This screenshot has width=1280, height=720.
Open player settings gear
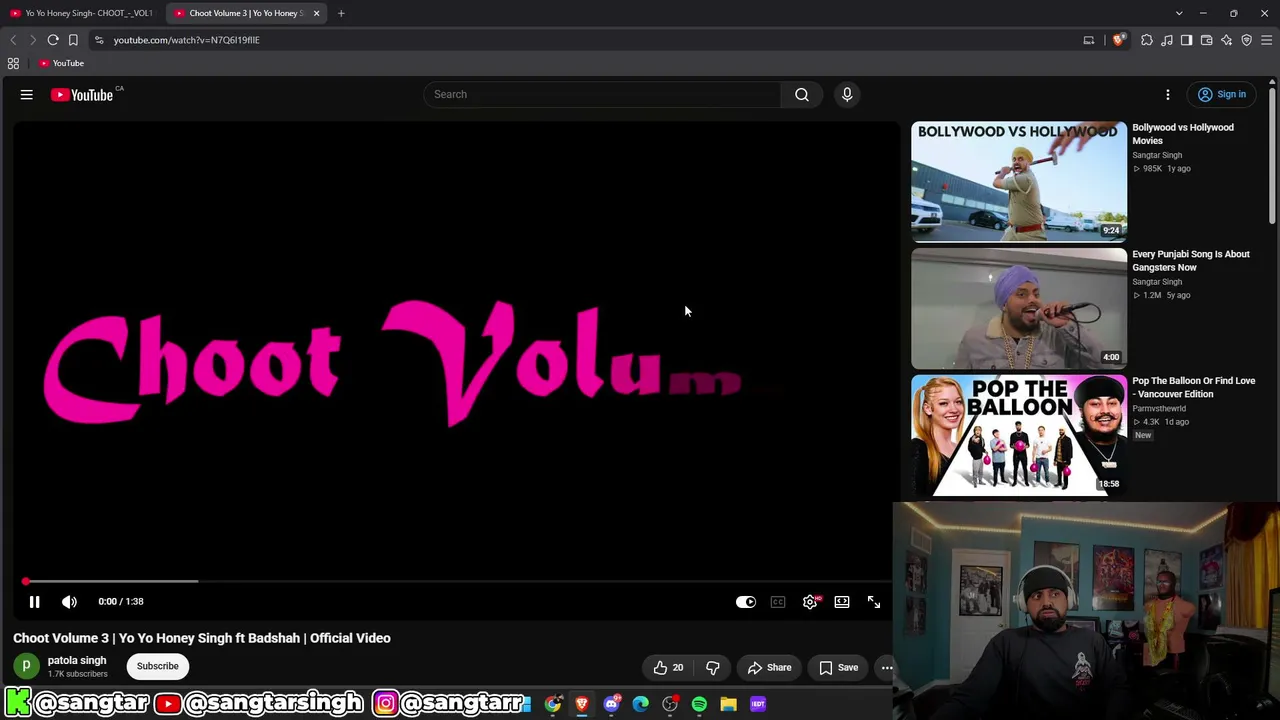click(x=810, y=602)
